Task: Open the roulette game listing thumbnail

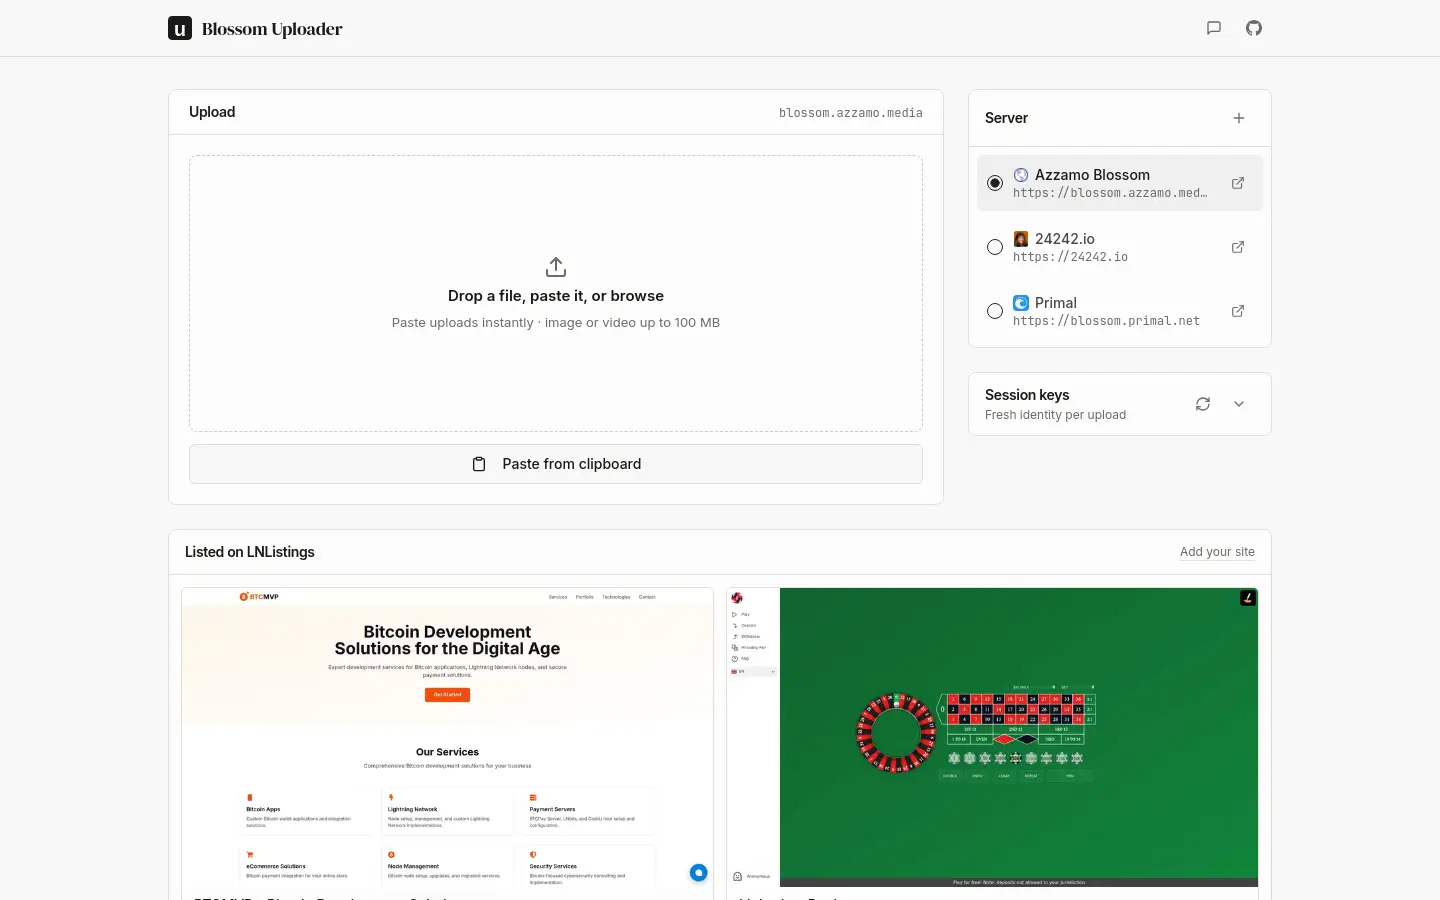Action: point(992,738)
